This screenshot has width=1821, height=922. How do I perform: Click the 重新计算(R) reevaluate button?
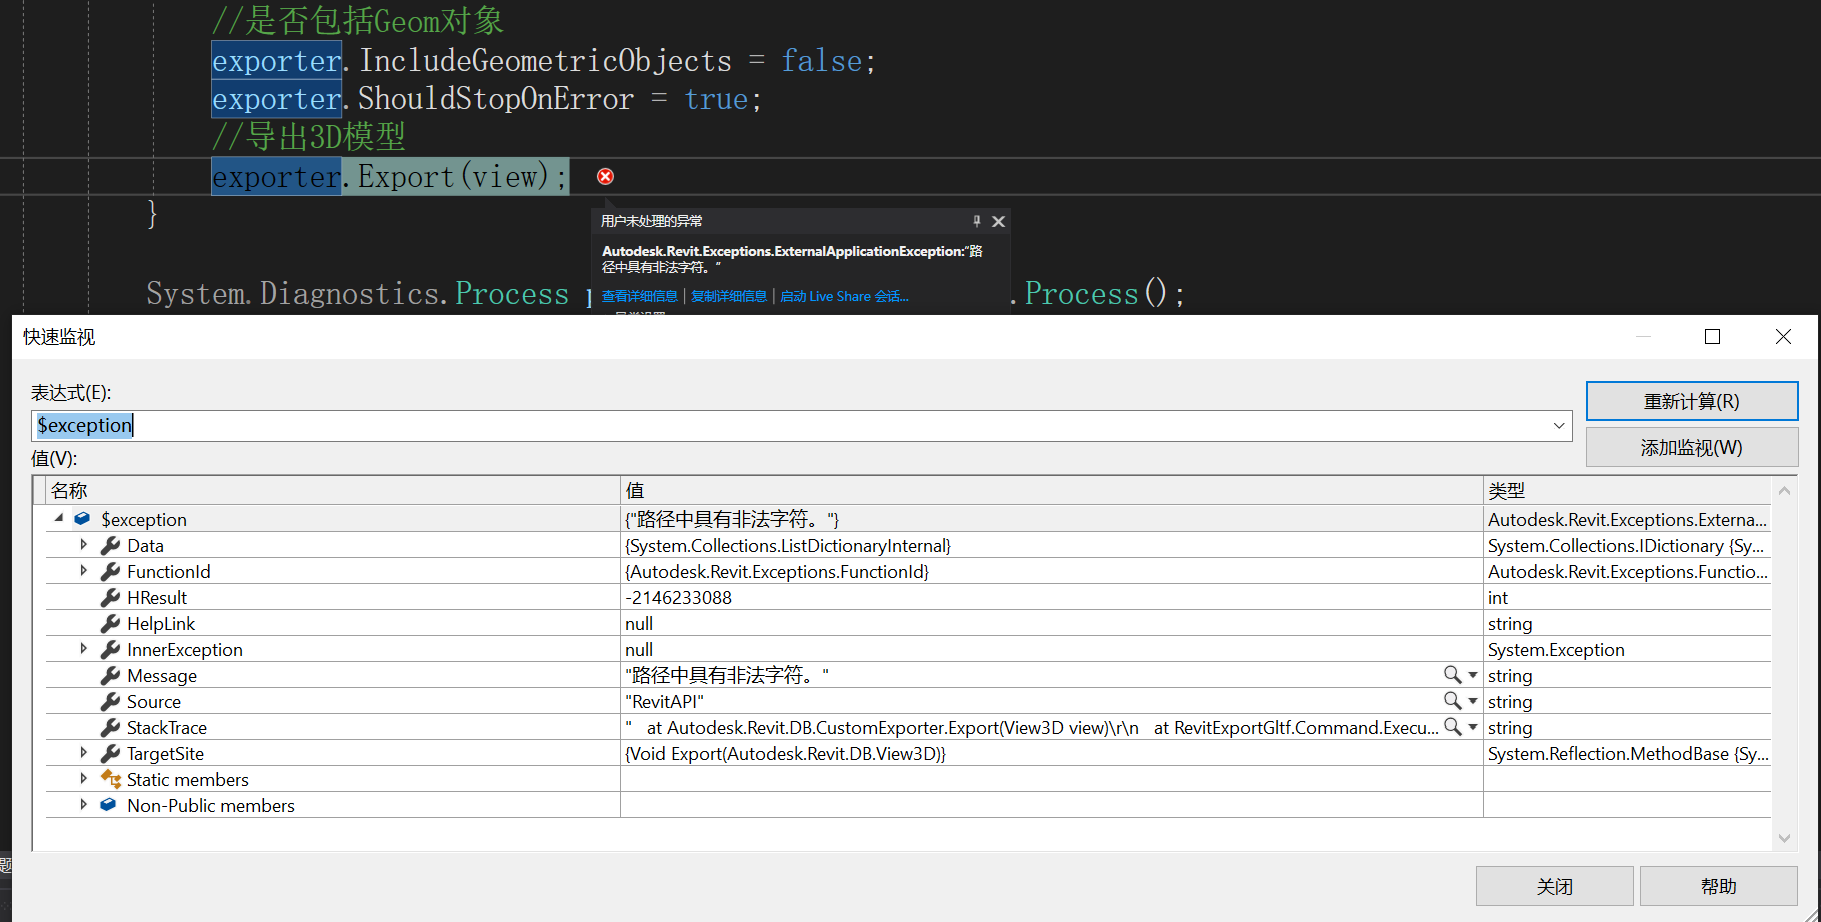(1692, 401)
